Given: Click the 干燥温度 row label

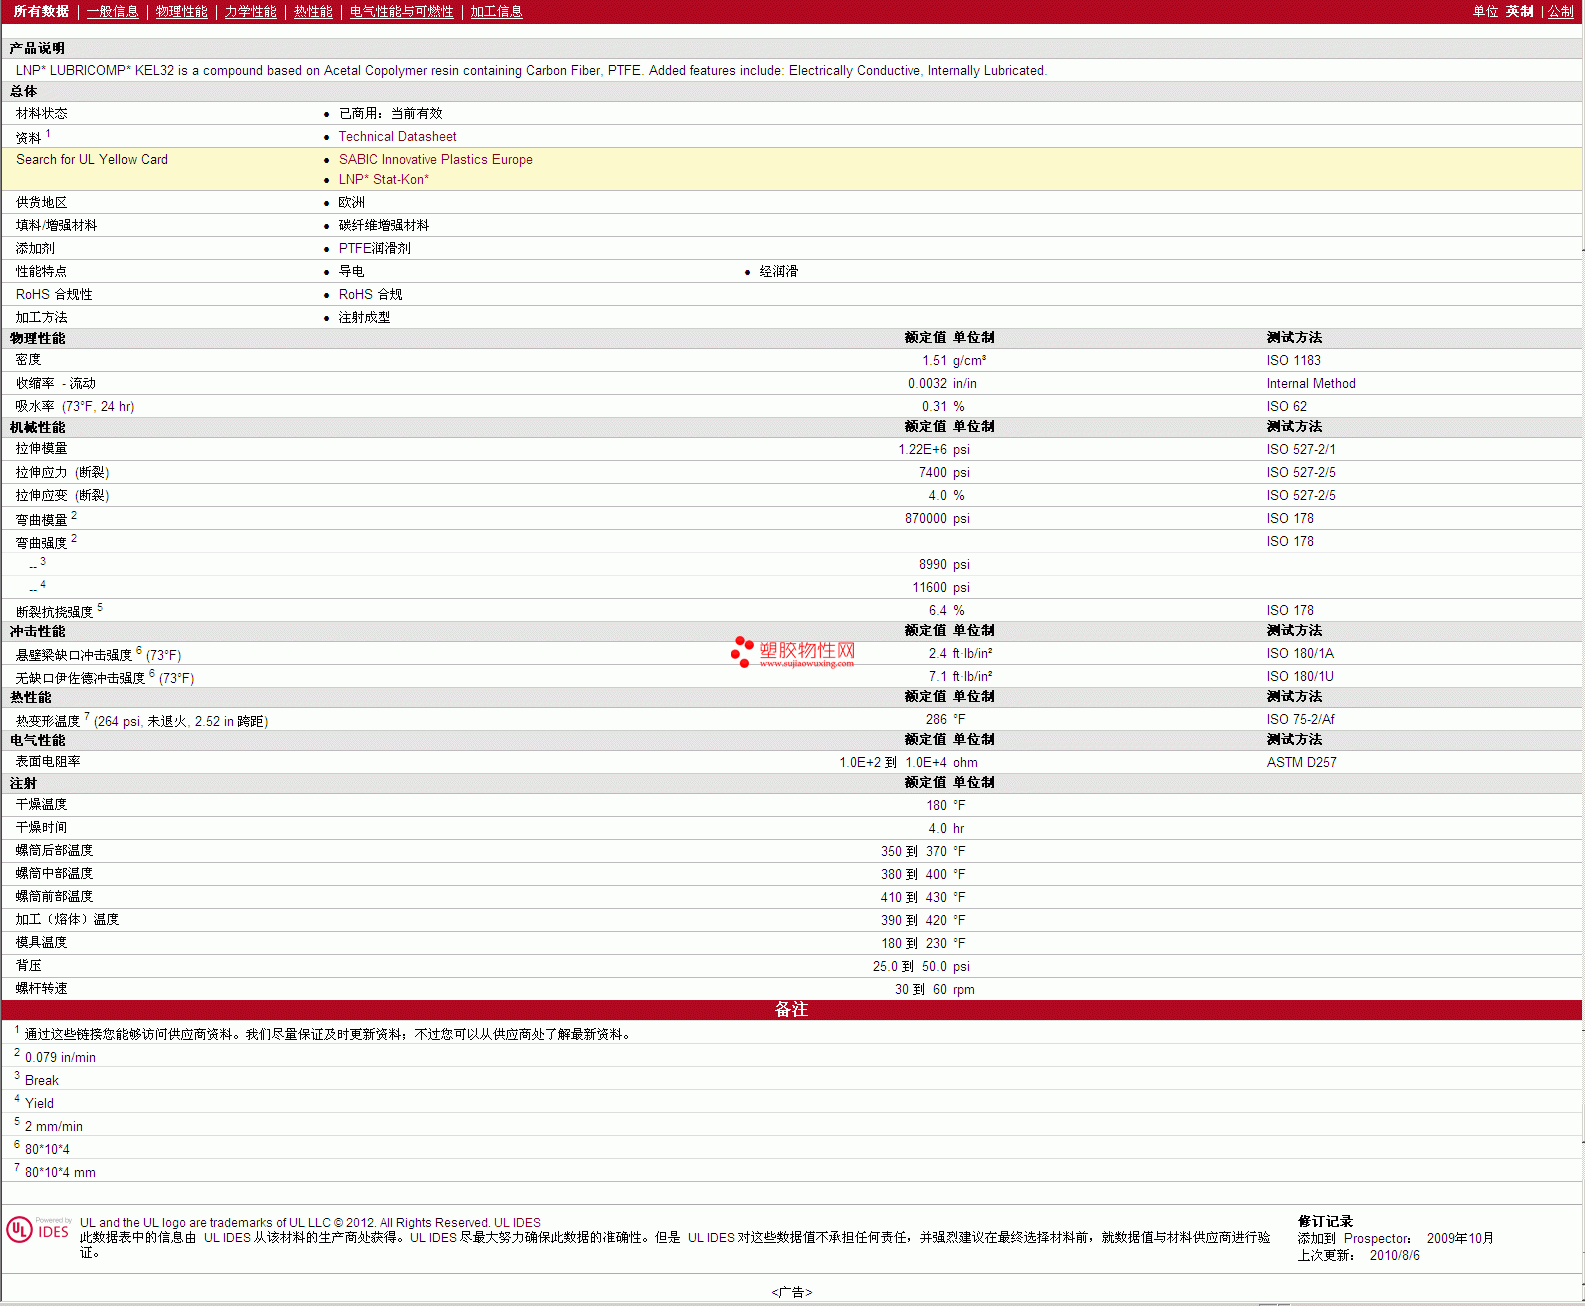Looking at the screenshot, I should tap(41, 804).
